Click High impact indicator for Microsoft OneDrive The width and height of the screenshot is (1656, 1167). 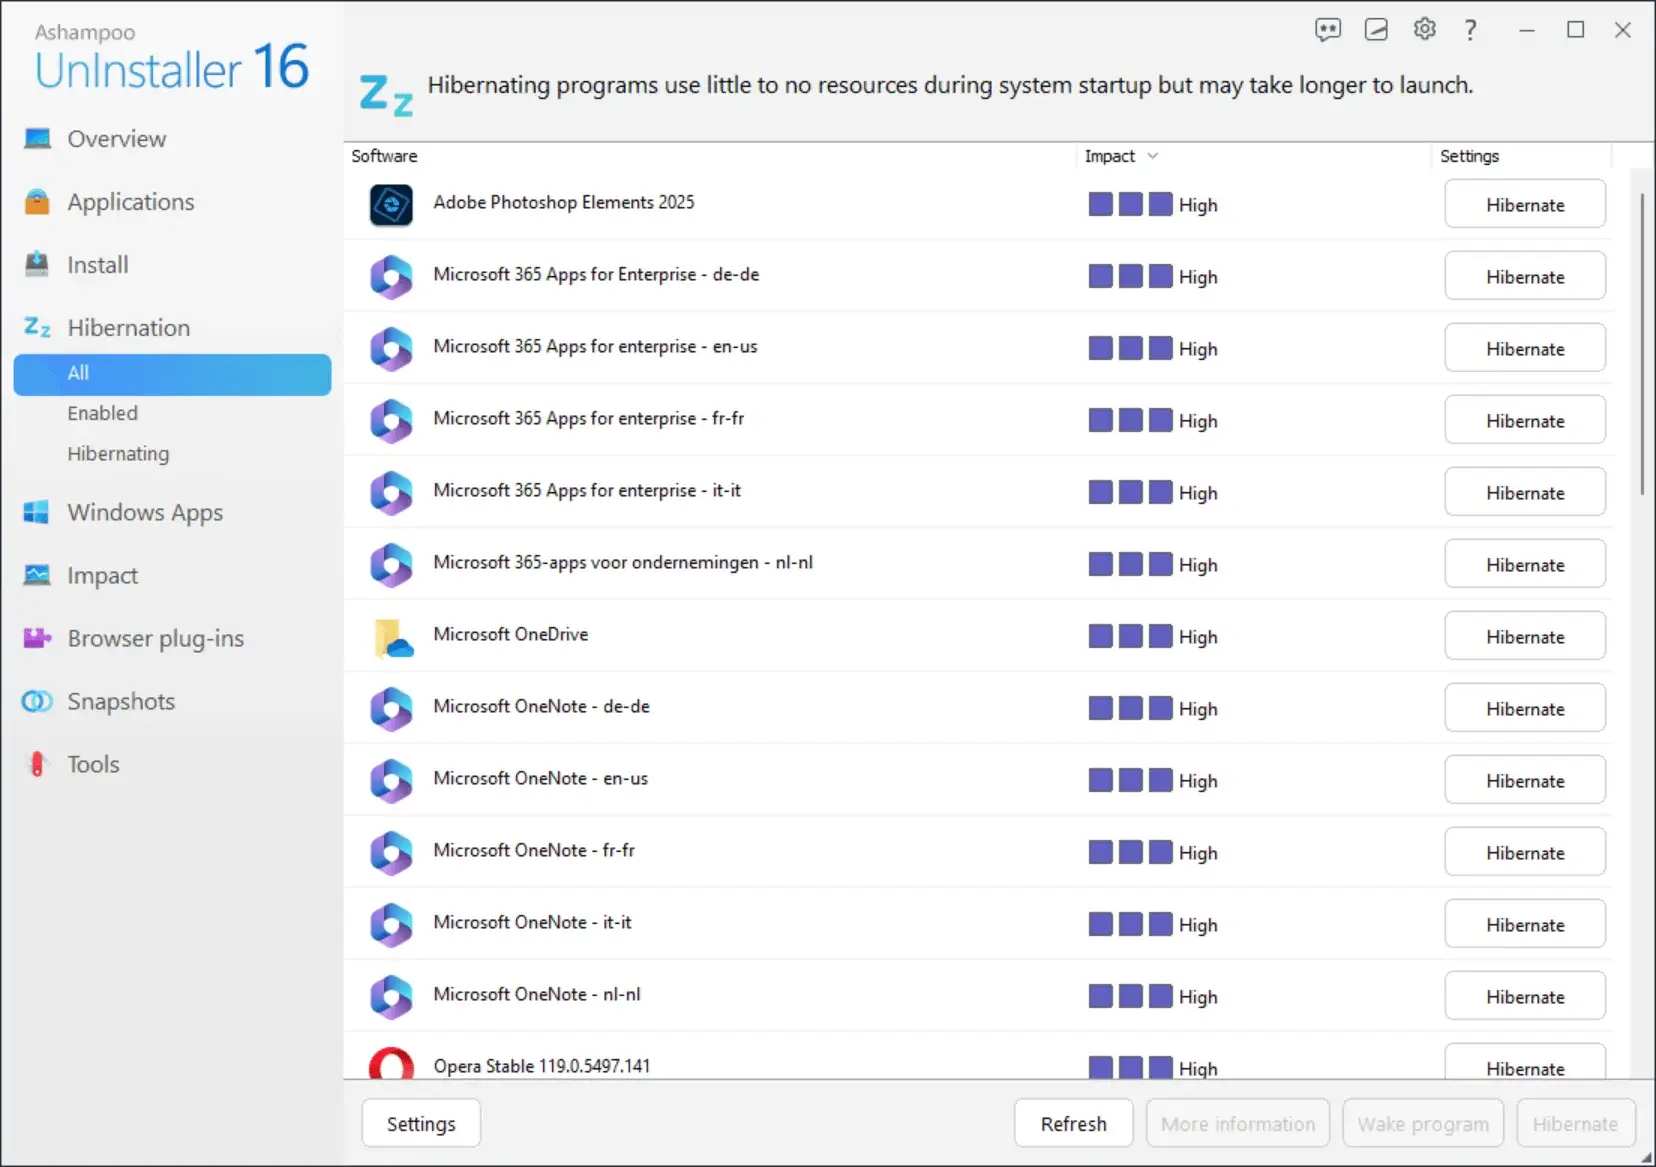point(1152,637)
